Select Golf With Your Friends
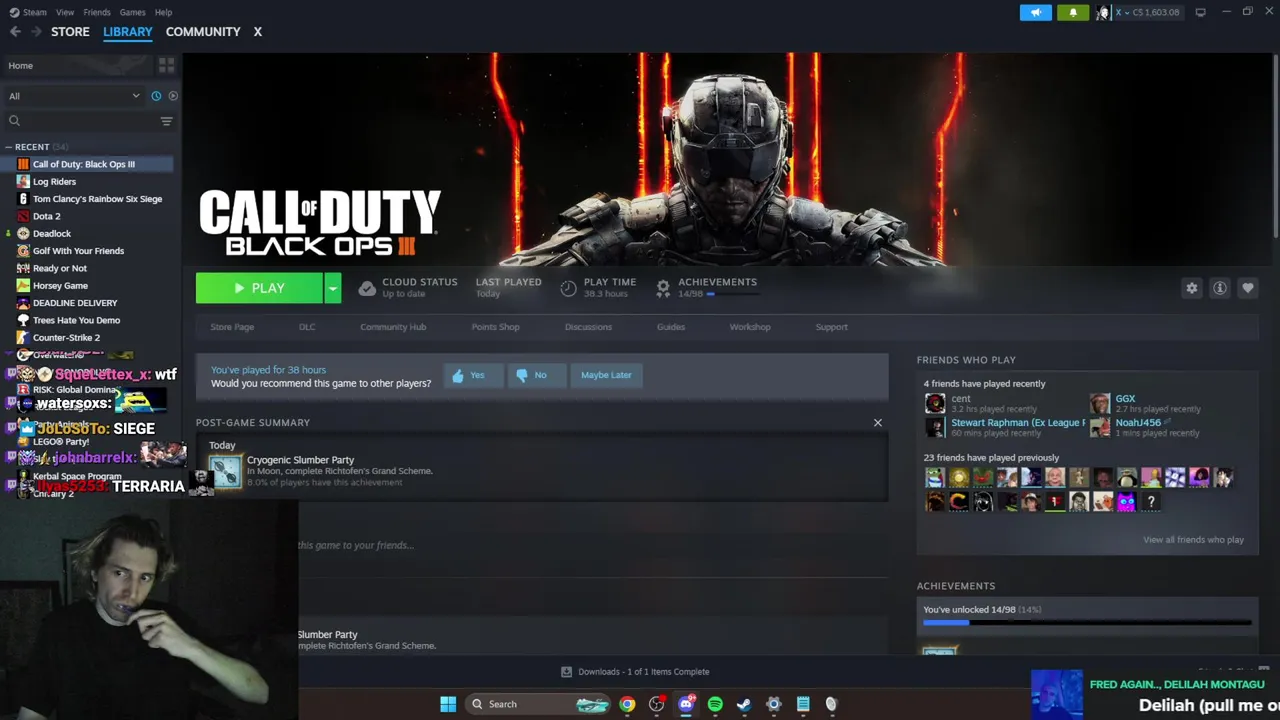Image resolution: width=1280 pixels, height=720 pixels. 78,251
